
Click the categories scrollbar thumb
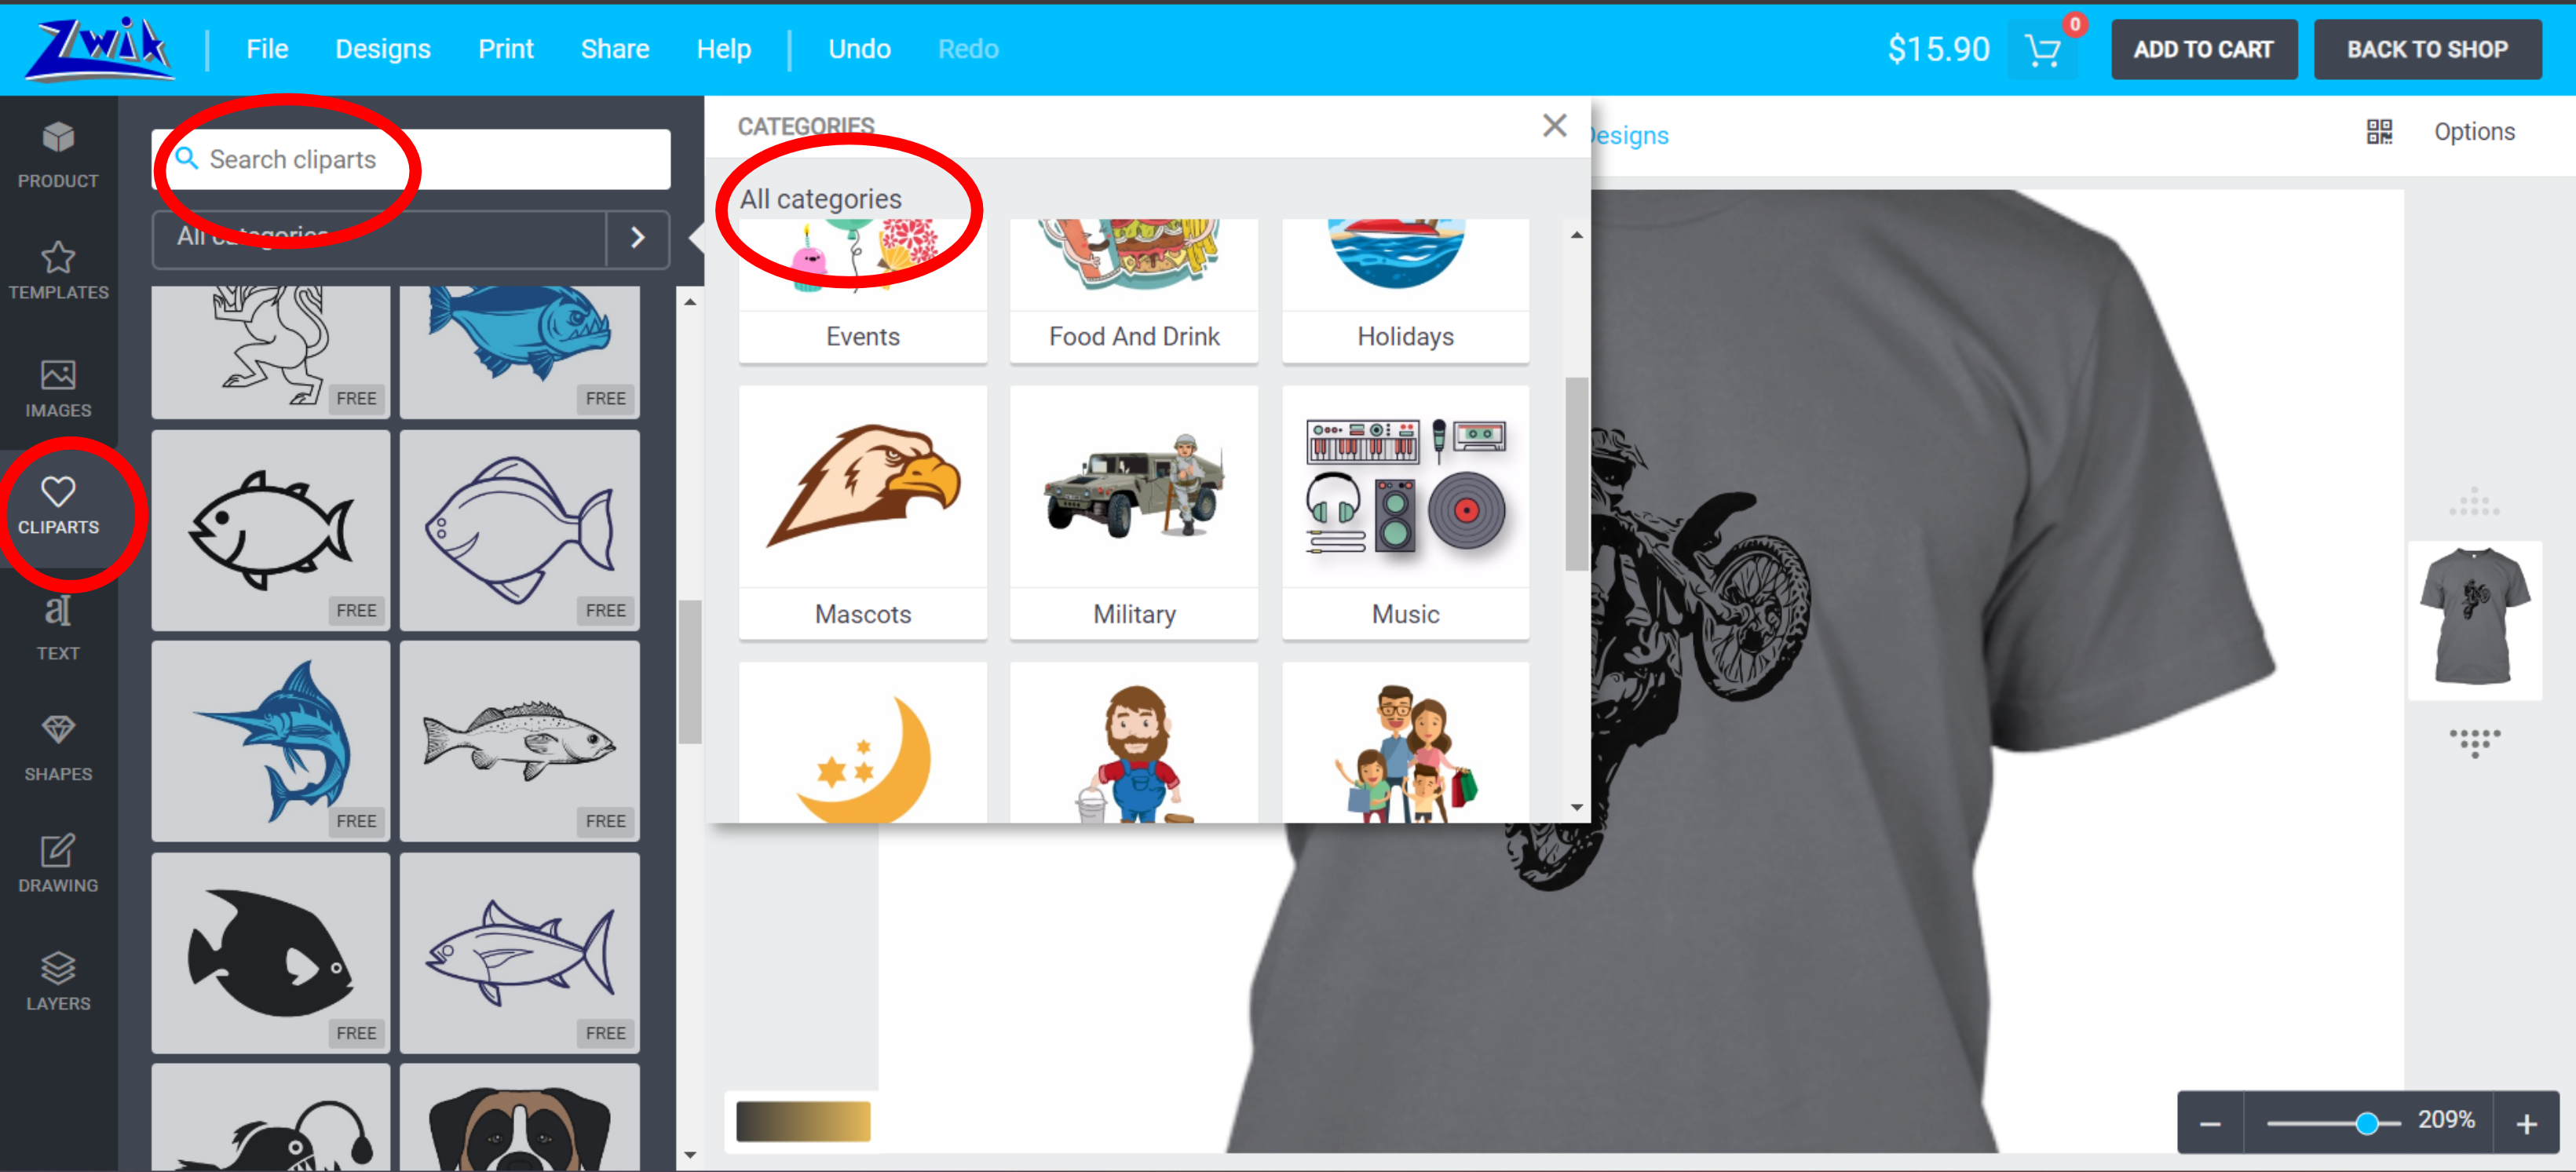(1576, 474)
